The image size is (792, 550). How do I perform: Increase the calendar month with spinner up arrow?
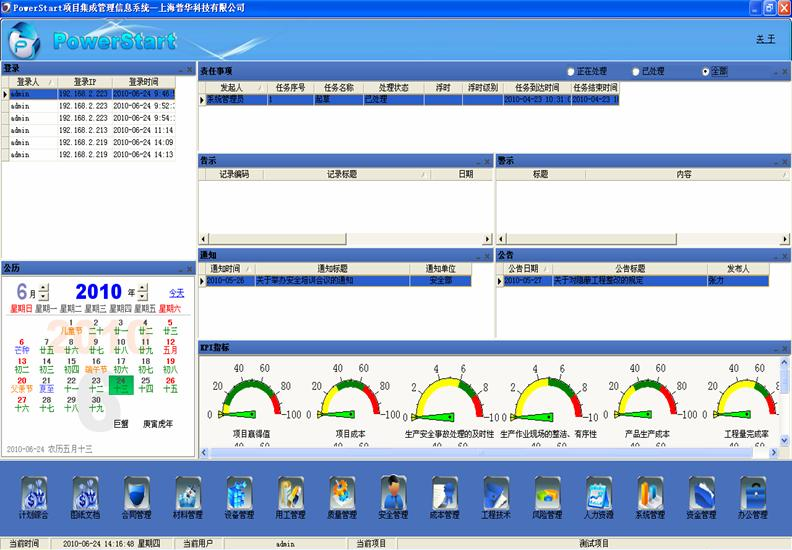coord(45,288)
